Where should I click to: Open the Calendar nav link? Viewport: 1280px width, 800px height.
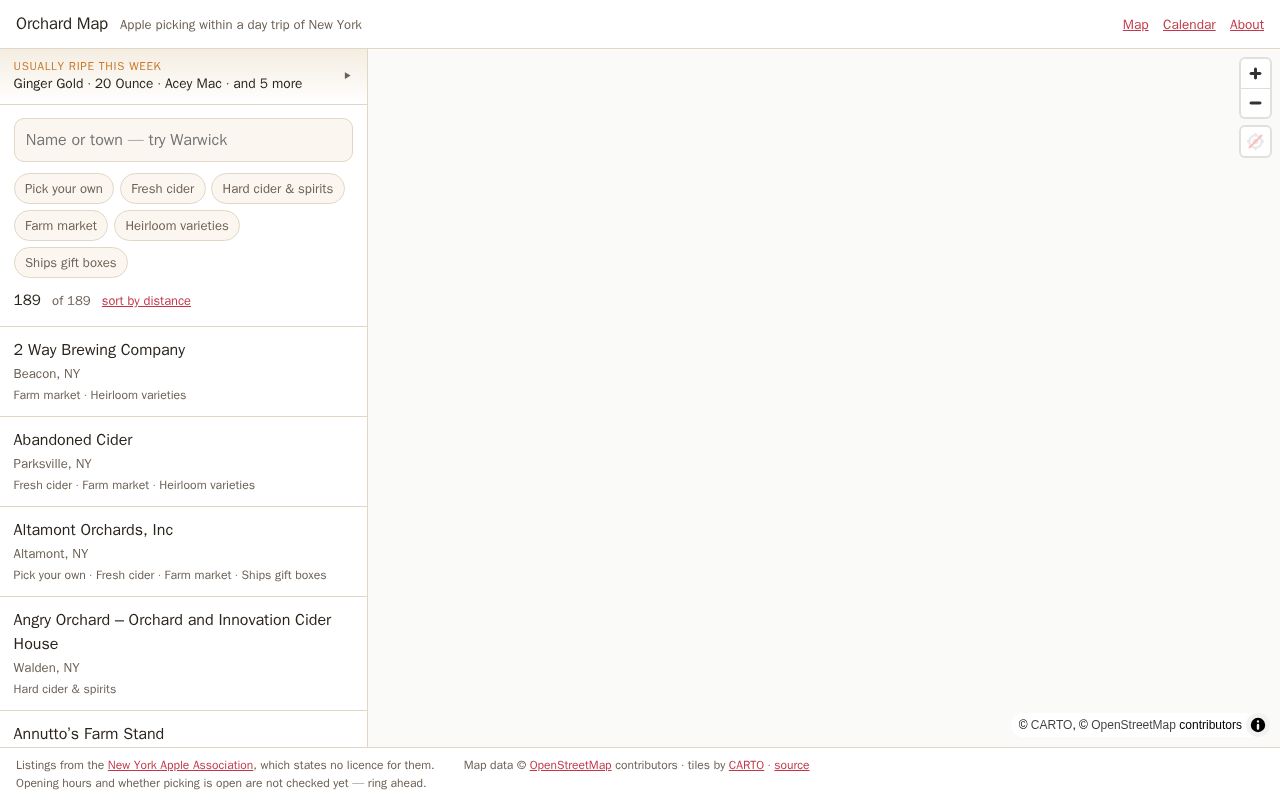[x=1189, y=25]
